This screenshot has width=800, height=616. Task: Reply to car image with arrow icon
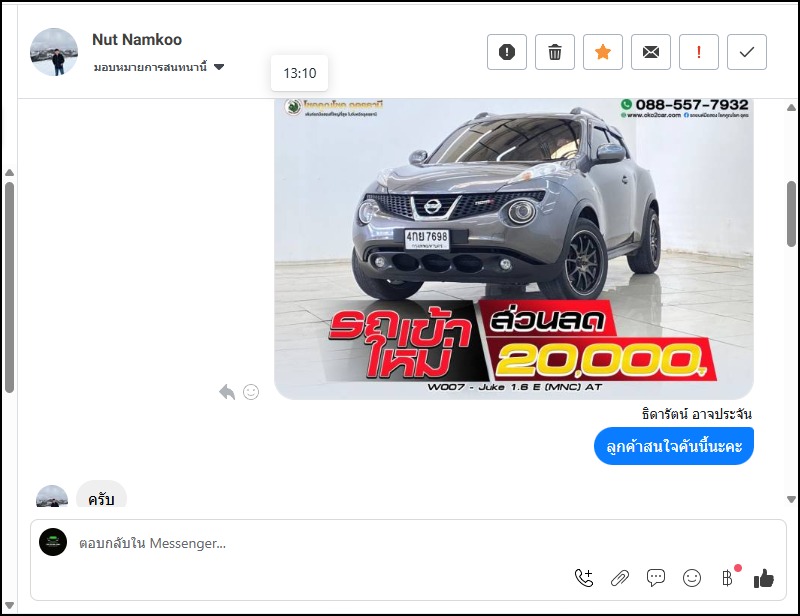227,392
